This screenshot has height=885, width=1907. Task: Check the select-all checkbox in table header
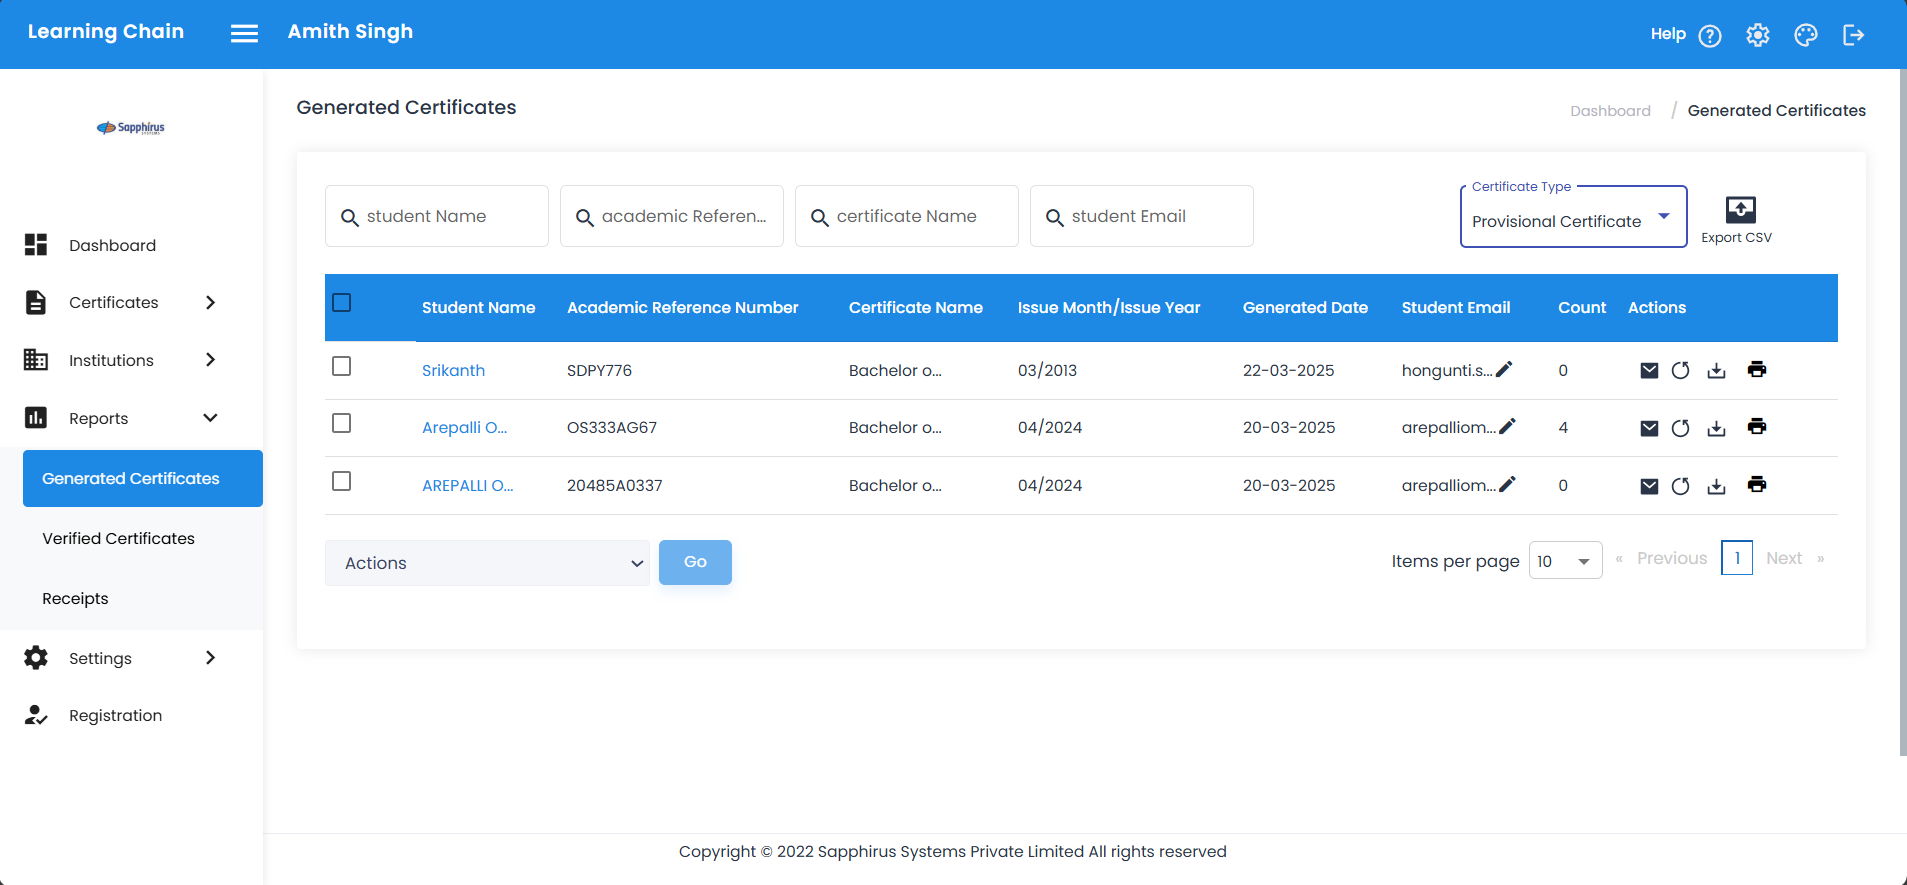(x=342, y=303)
